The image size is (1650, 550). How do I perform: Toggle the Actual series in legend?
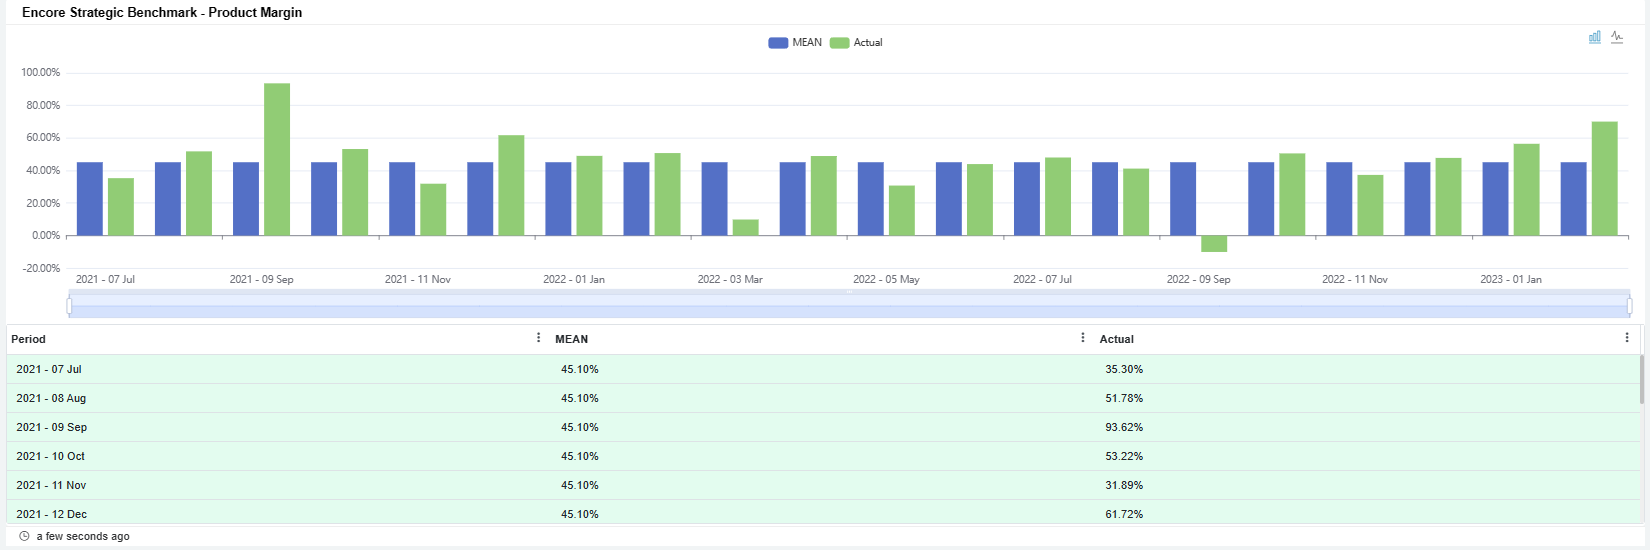click(x=857, y=43)
